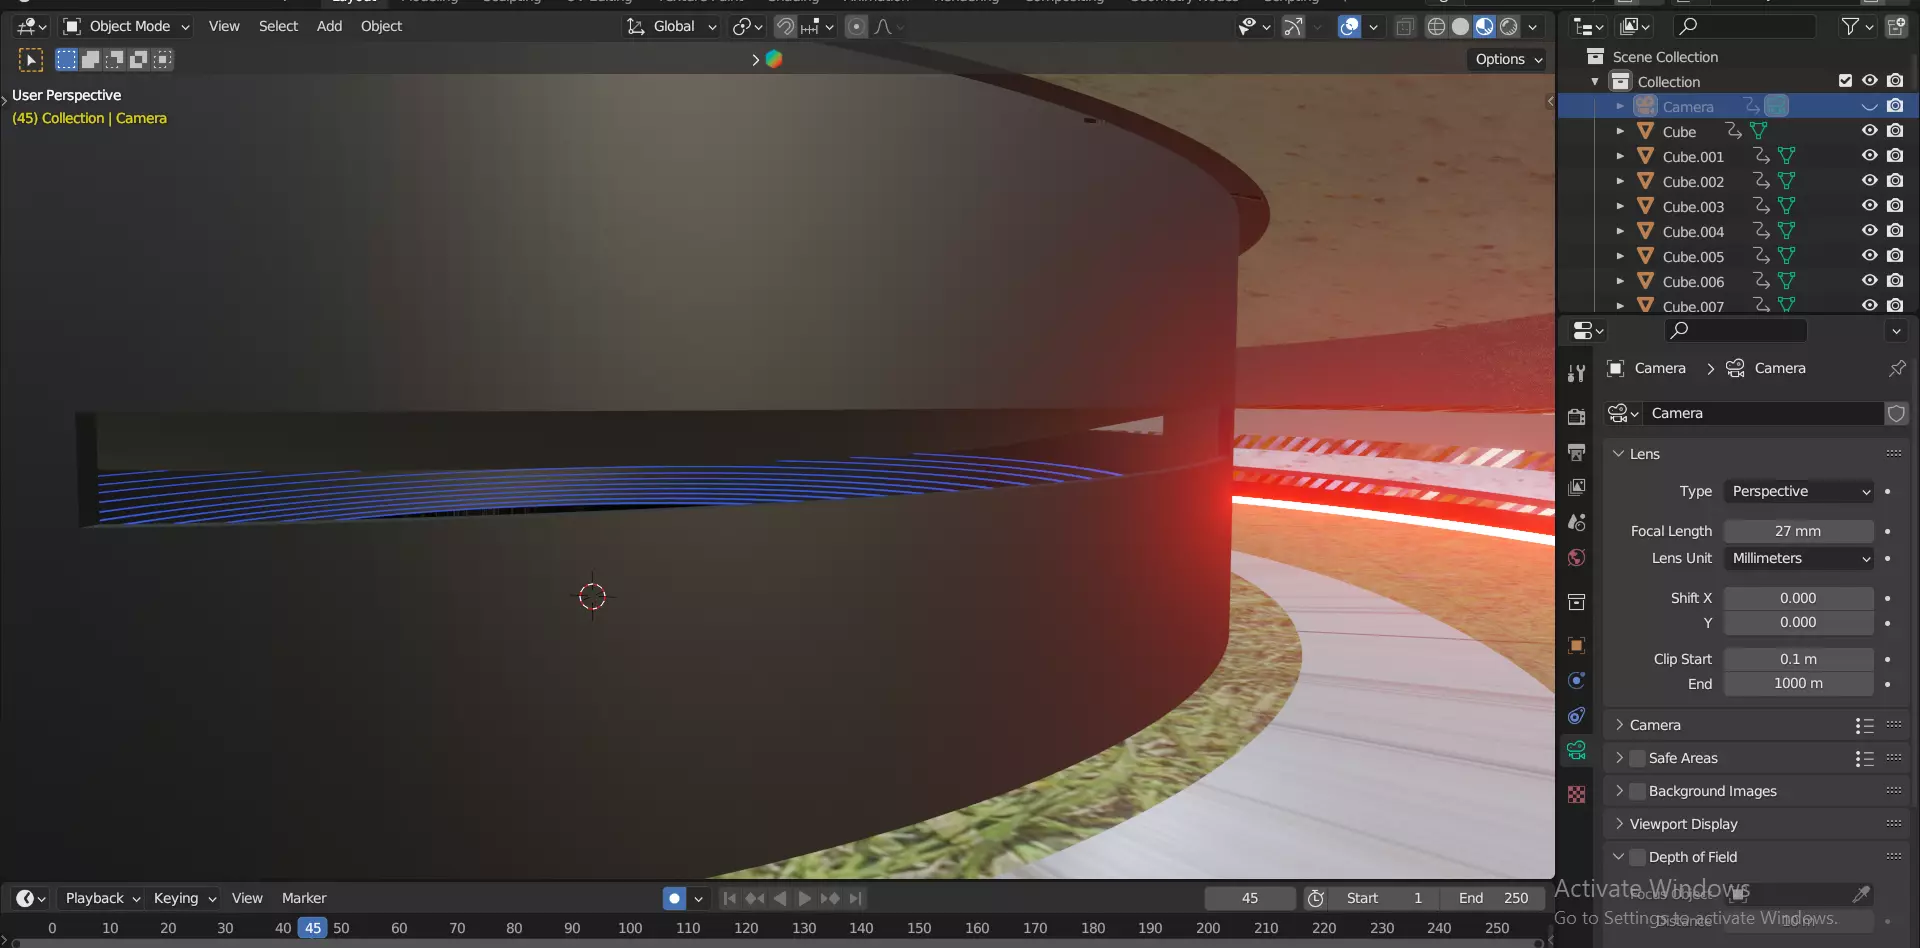The image size is (1920, 948).
Task: Open the lens Type Perspective dropdown
Action: [x=1799, y=491]
